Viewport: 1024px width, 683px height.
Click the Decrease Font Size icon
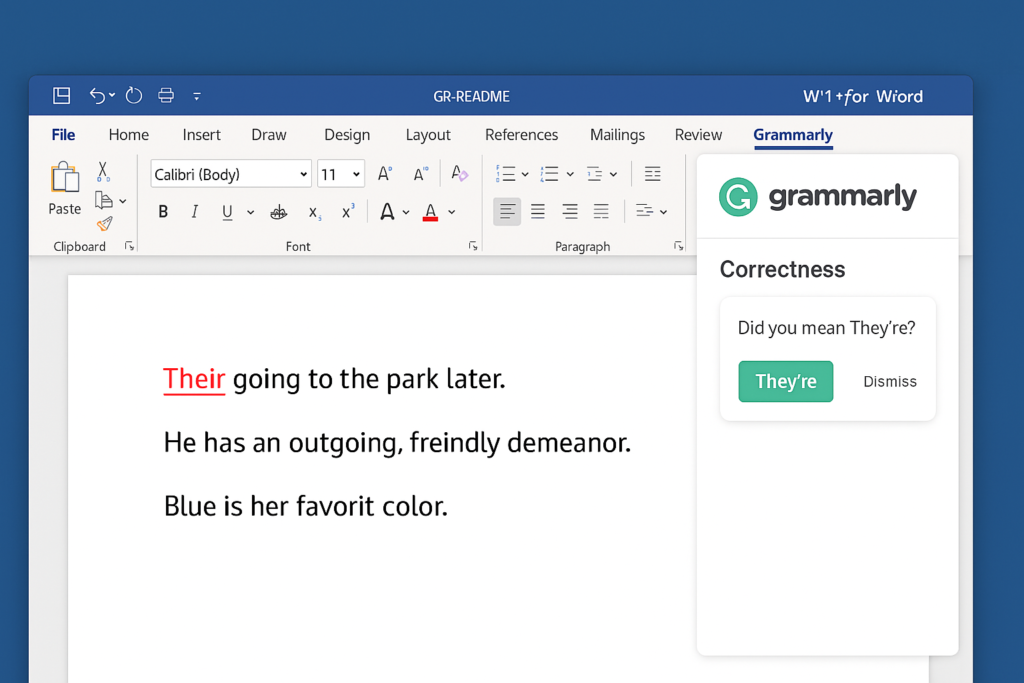[x=420, y=174]
